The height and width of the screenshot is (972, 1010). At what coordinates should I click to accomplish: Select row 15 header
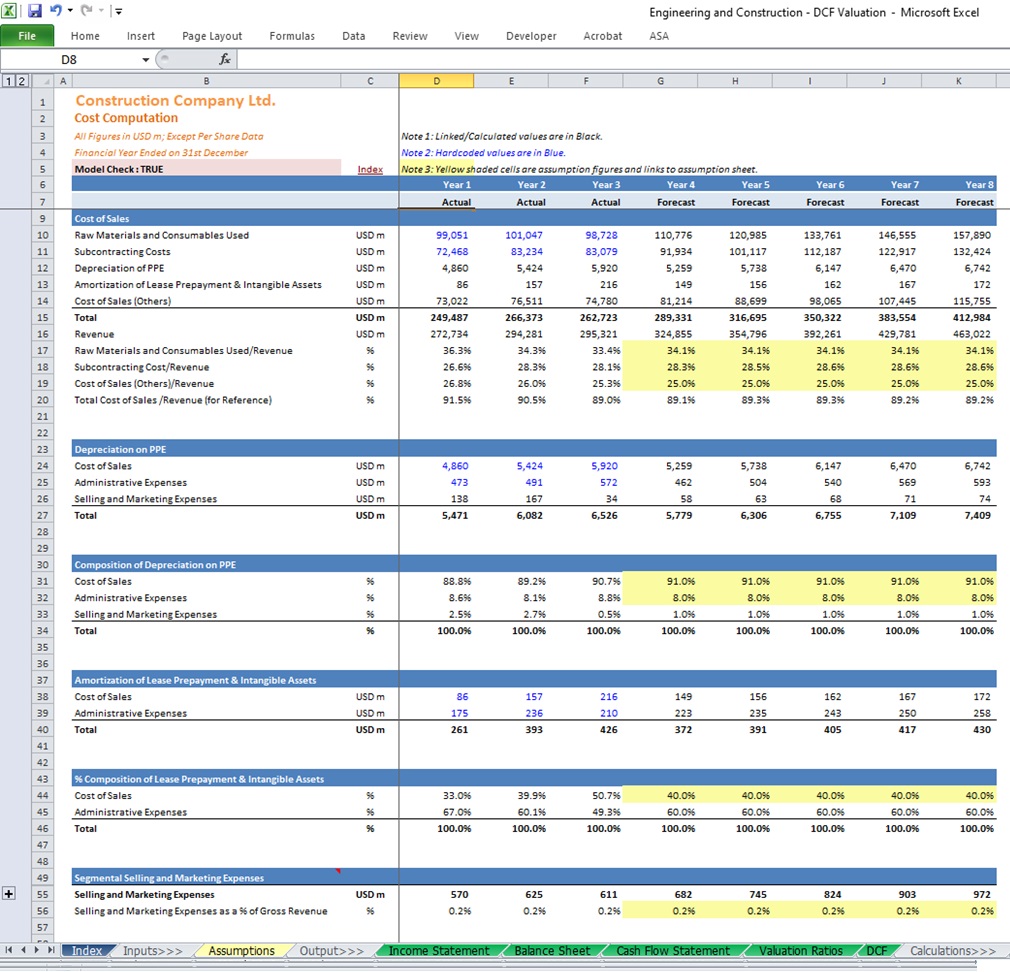[x=43, y=318]
